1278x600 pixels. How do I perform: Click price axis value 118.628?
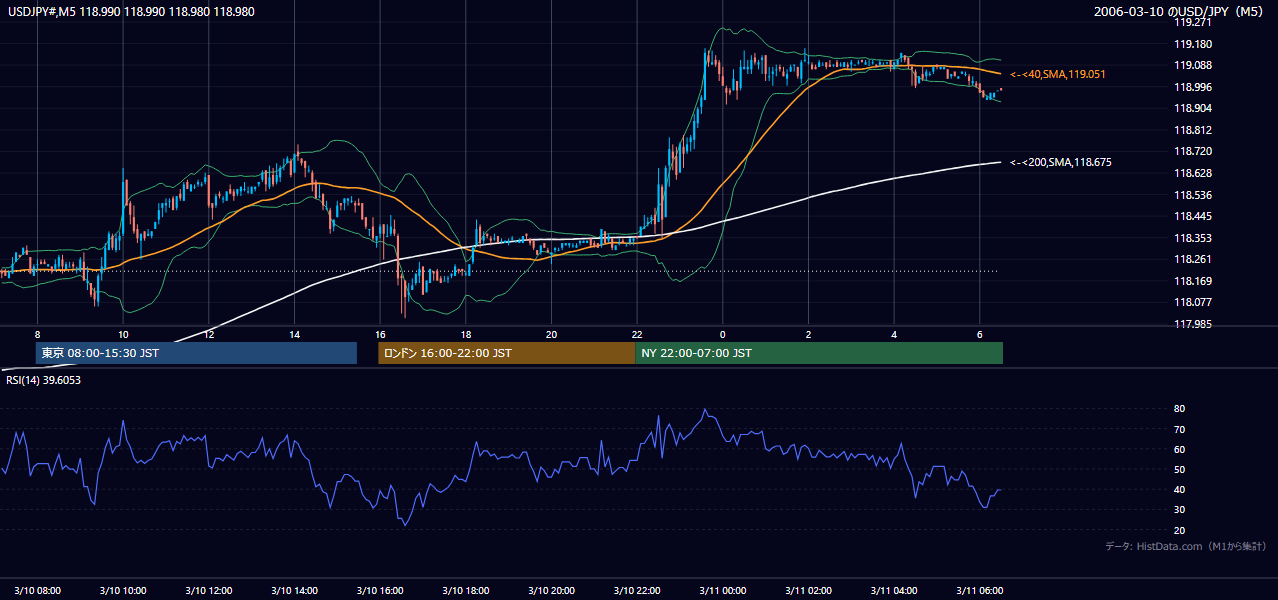coord(1194,173)
